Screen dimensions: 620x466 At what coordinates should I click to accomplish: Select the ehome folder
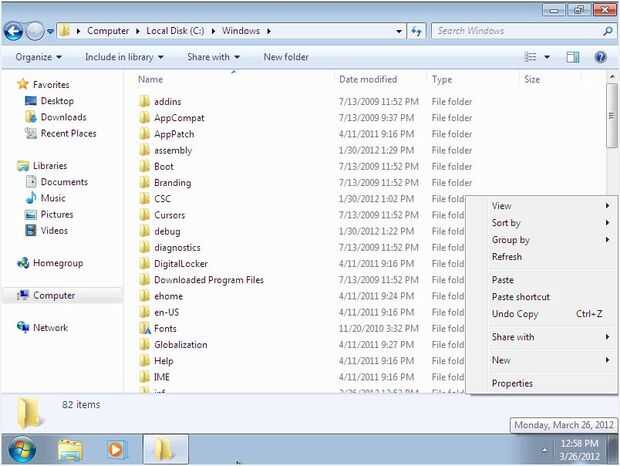click(168, 296)
